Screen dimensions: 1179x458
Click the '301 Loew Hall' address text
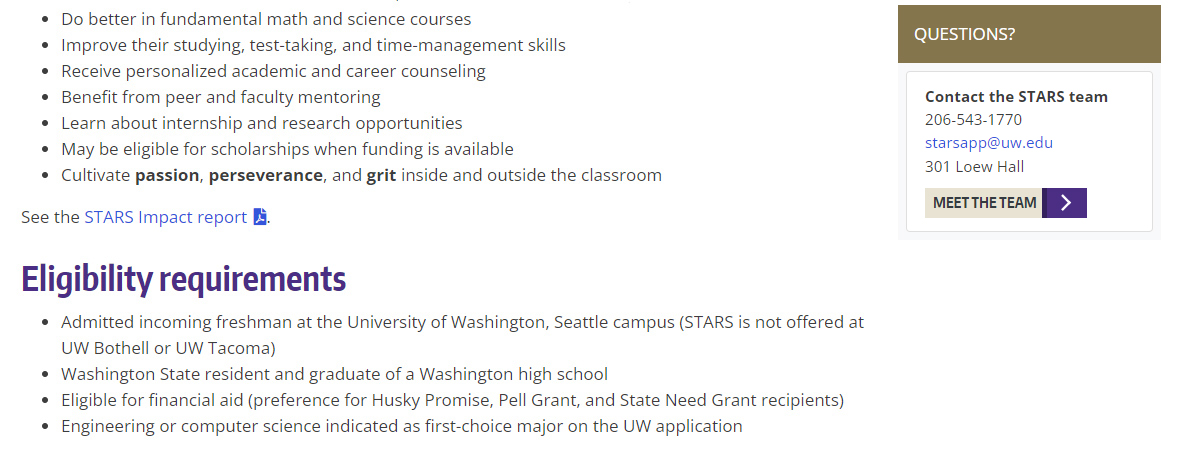tap(974, 167)
